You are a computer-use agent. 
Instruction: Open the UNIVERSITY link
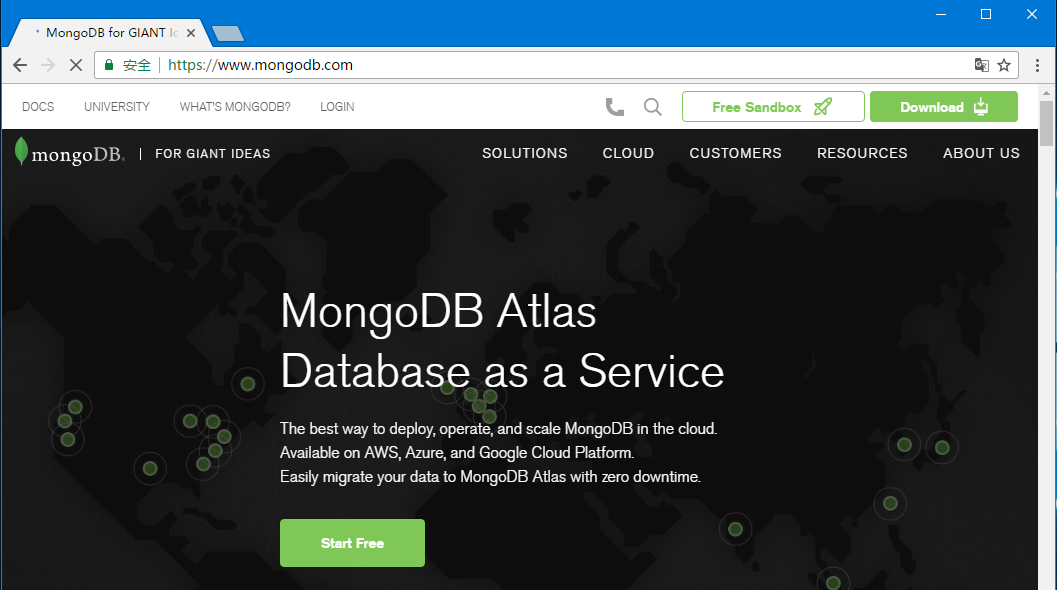click(117, 107)
